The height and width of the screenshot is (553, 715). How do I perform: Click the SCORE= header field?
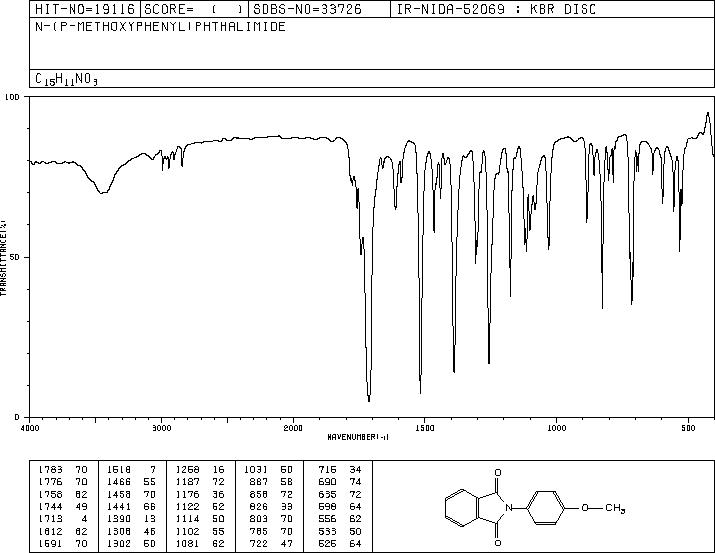194,9
